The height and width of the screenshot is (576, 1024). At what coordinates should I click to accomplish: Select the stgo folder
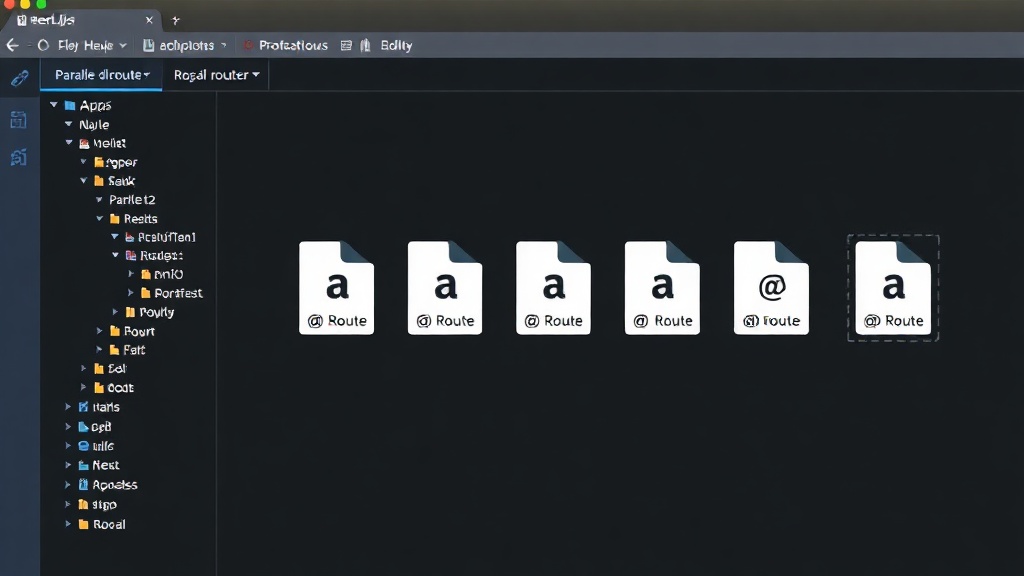[x=97, y=504]
